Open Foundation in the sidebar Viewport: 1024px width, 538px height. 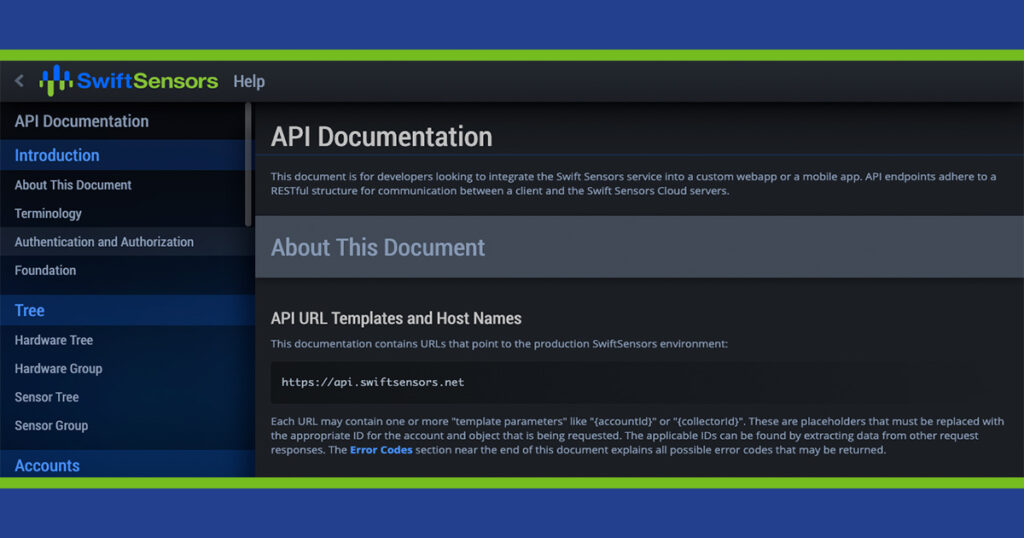[45, 270]
